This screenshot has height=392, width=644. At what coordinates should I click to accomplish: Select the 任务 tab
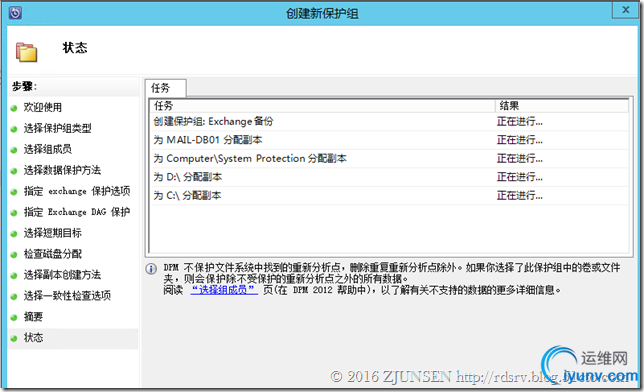click(x=166, y=88)
